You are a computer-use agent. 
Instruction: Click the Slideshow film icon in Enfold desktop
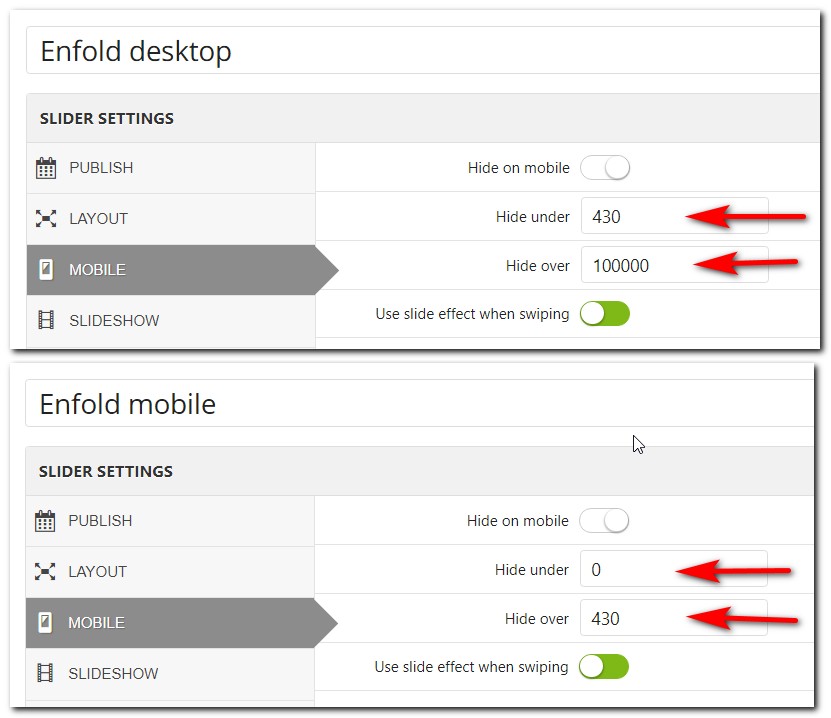(46, 320)
